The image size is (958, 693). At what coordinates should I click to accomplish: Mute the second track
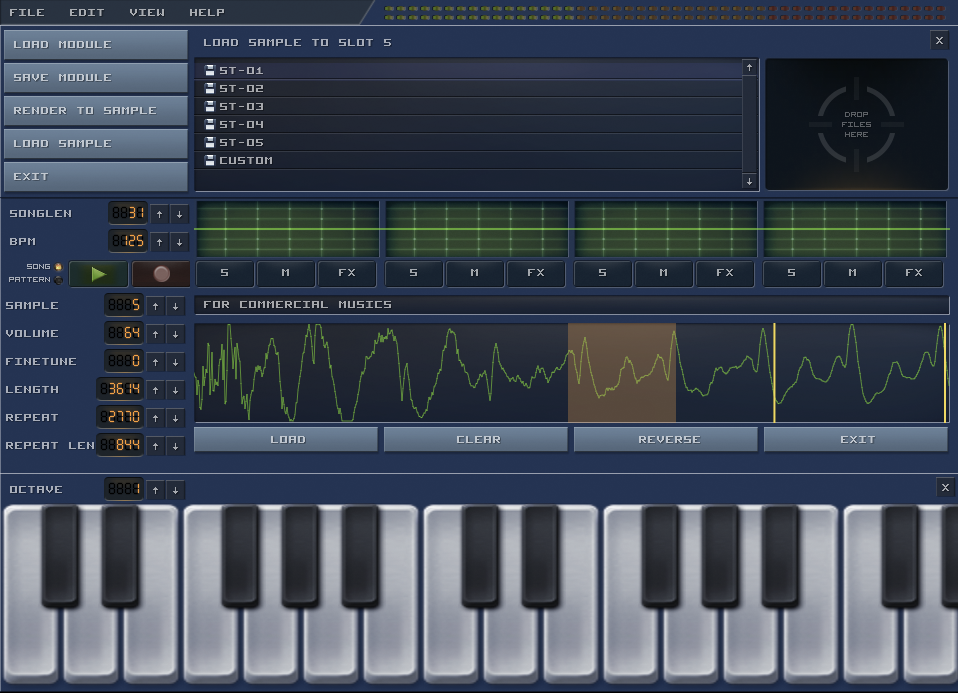point(474,273)
